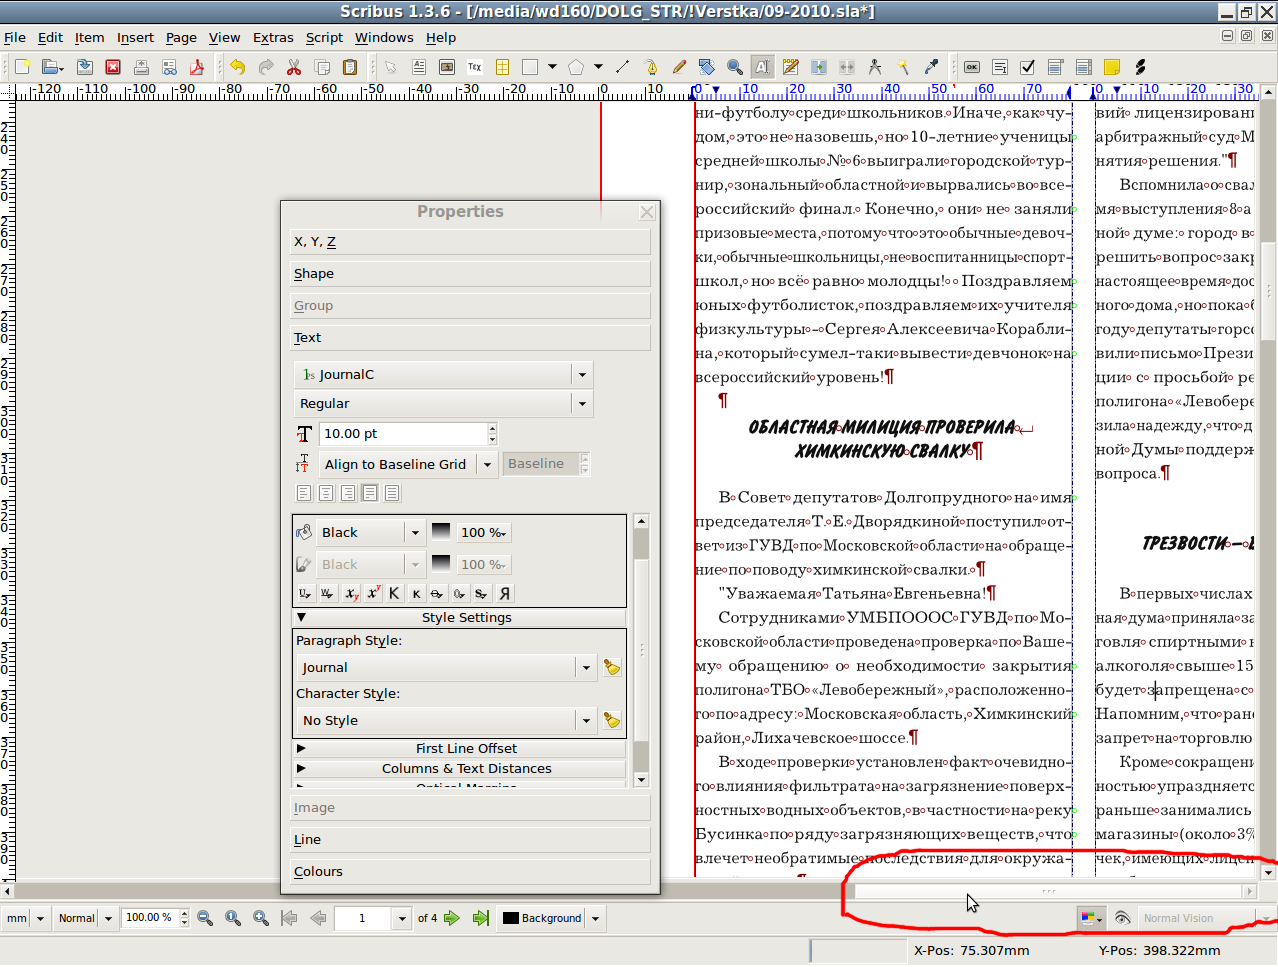Open the Extras menu

pyautogui.click(x=272, y=37)
